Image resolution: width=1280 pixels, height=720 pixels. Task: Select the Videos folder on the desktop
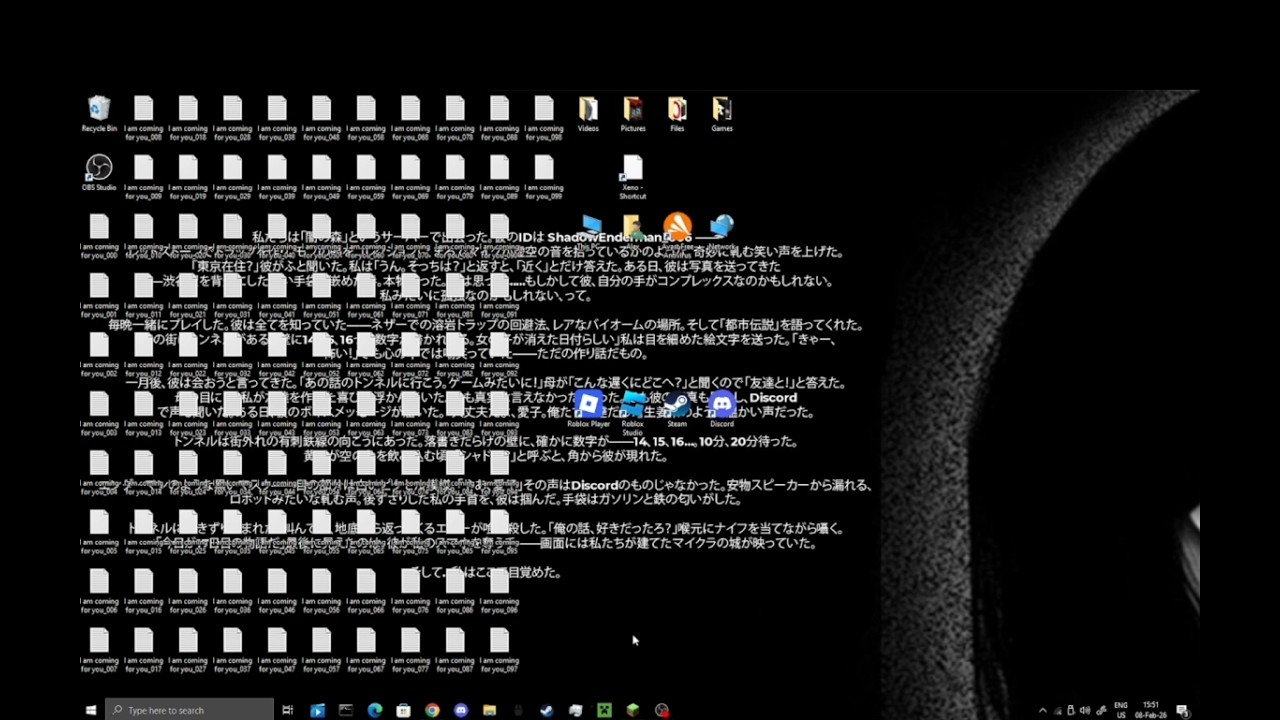[588, 115]
